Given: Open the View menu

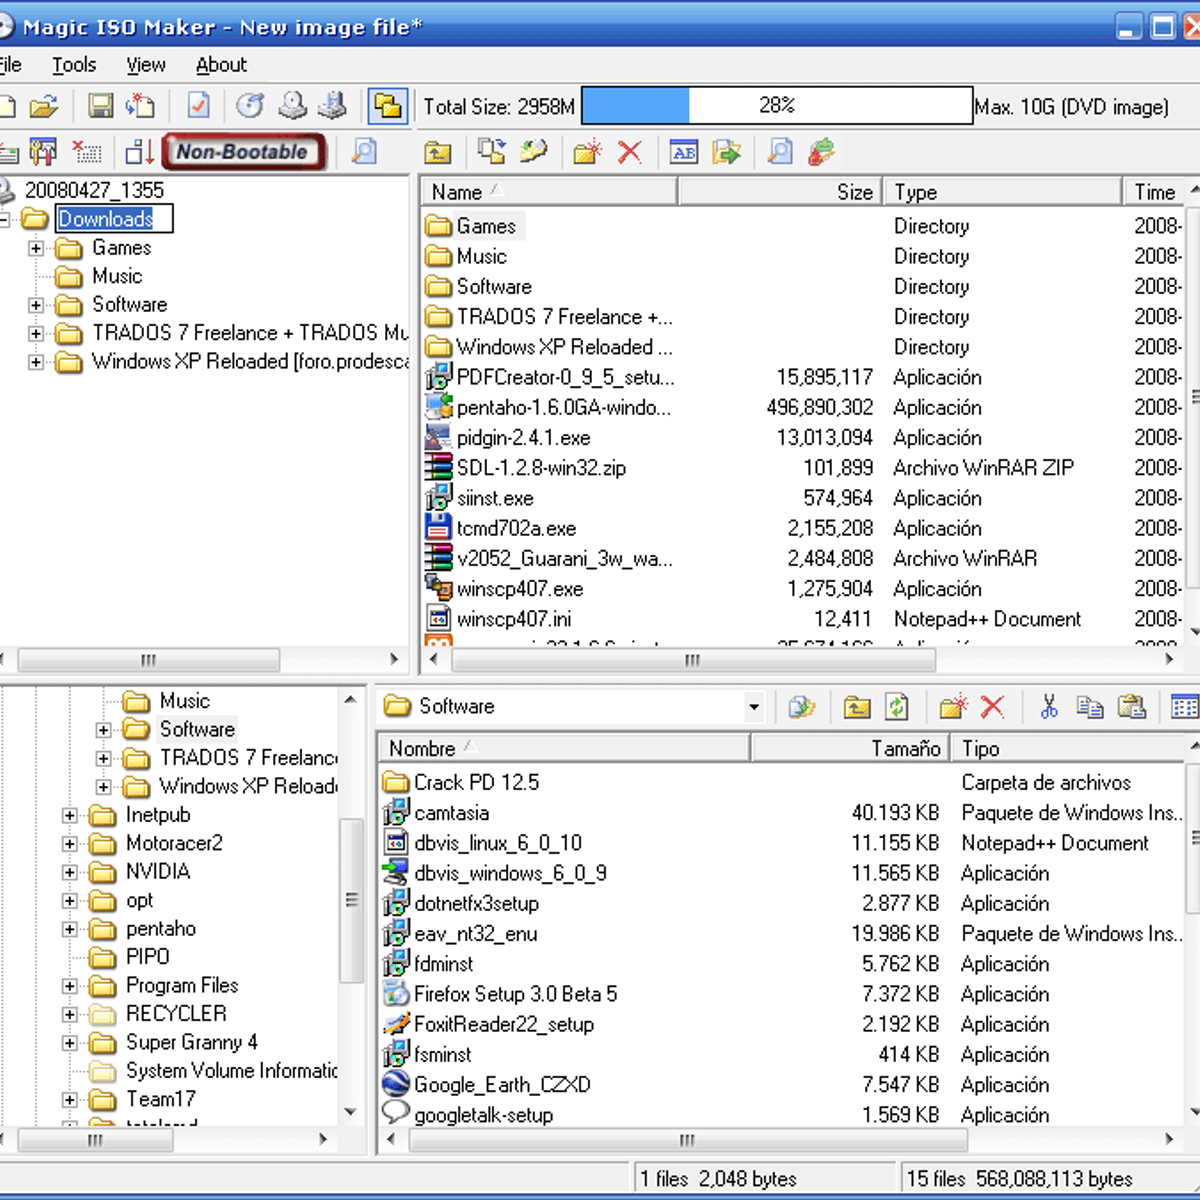Looking at the screenshot, I should click(146, 65).
